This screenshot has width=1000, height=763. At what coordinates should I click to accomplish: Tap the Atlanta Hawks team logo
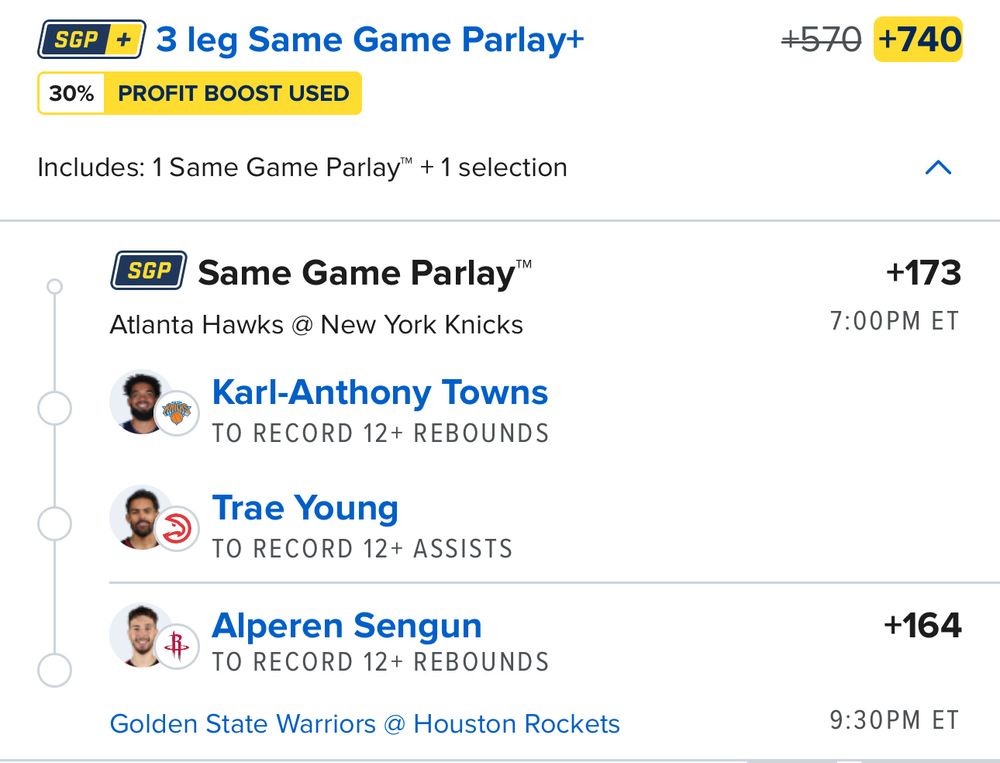click(x=177, y=529)
